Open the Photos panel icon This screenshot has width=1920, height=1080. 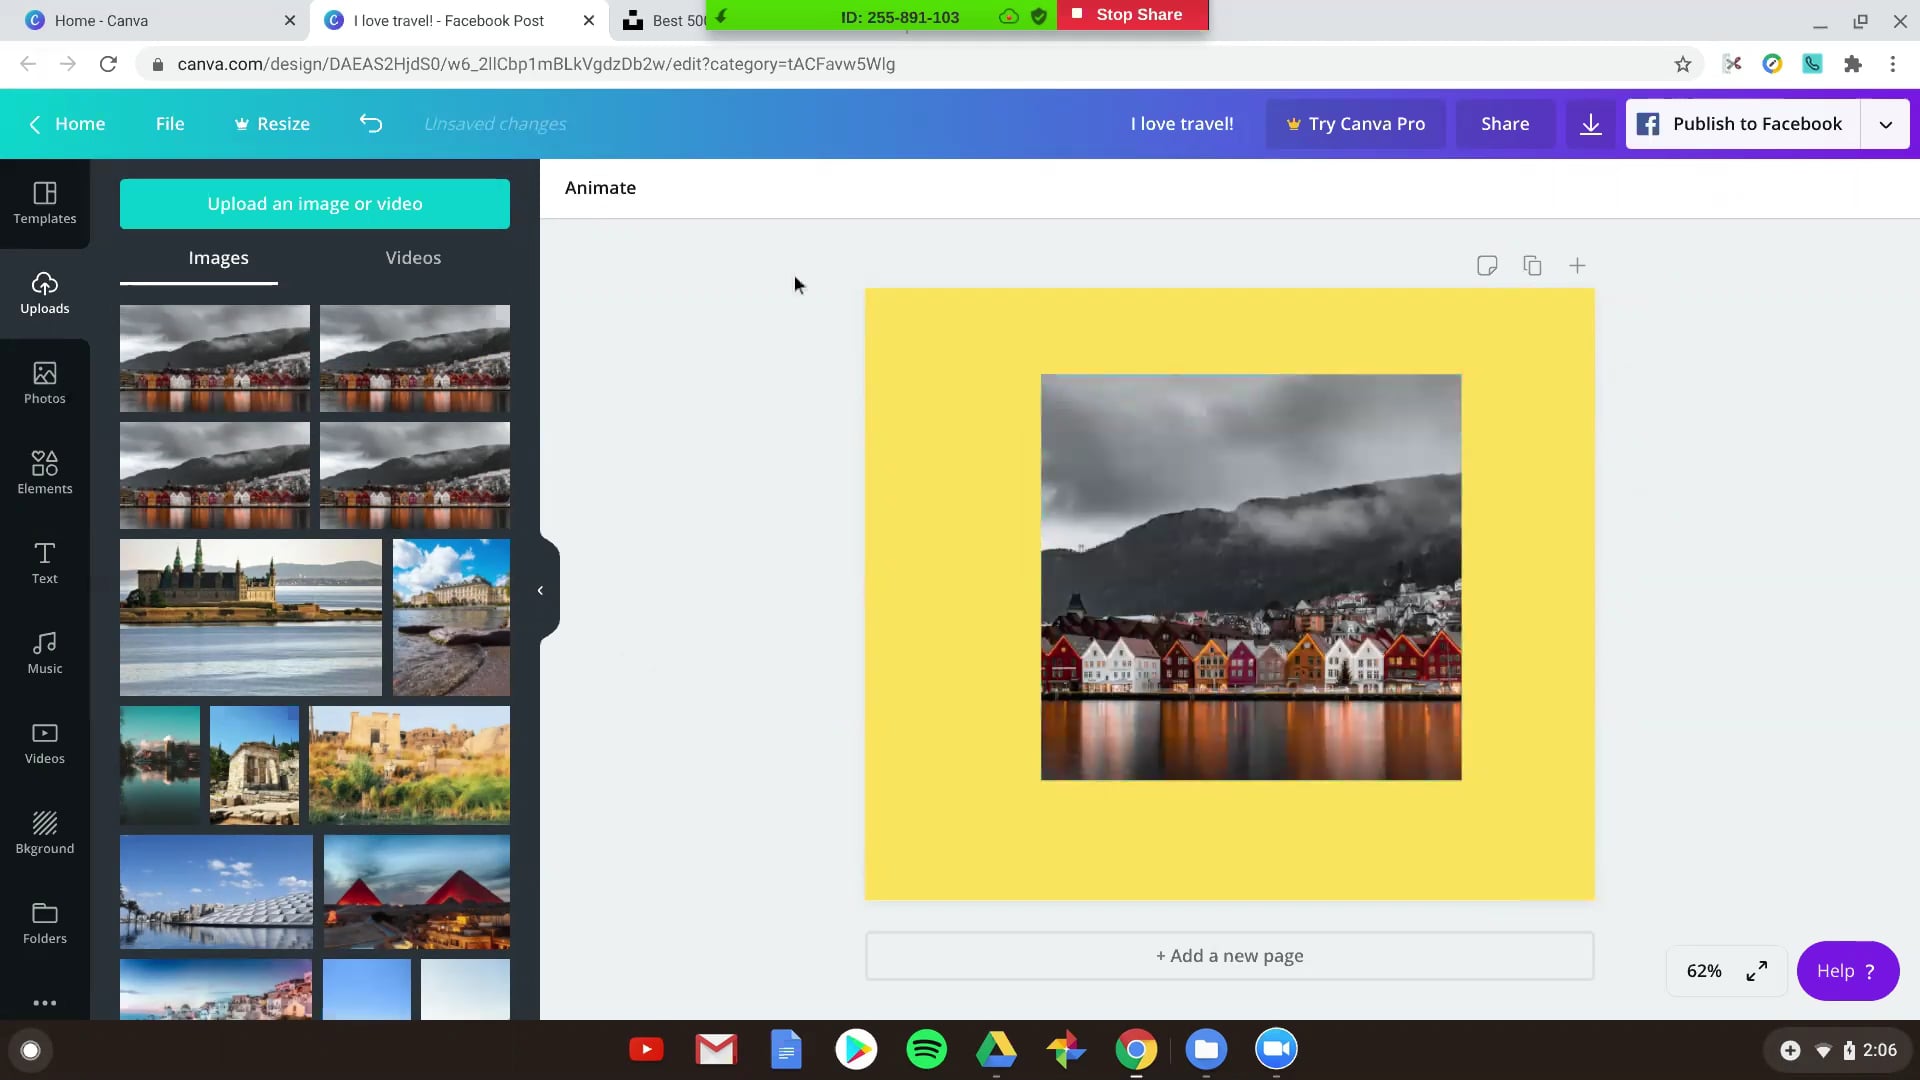click(45, 380)
